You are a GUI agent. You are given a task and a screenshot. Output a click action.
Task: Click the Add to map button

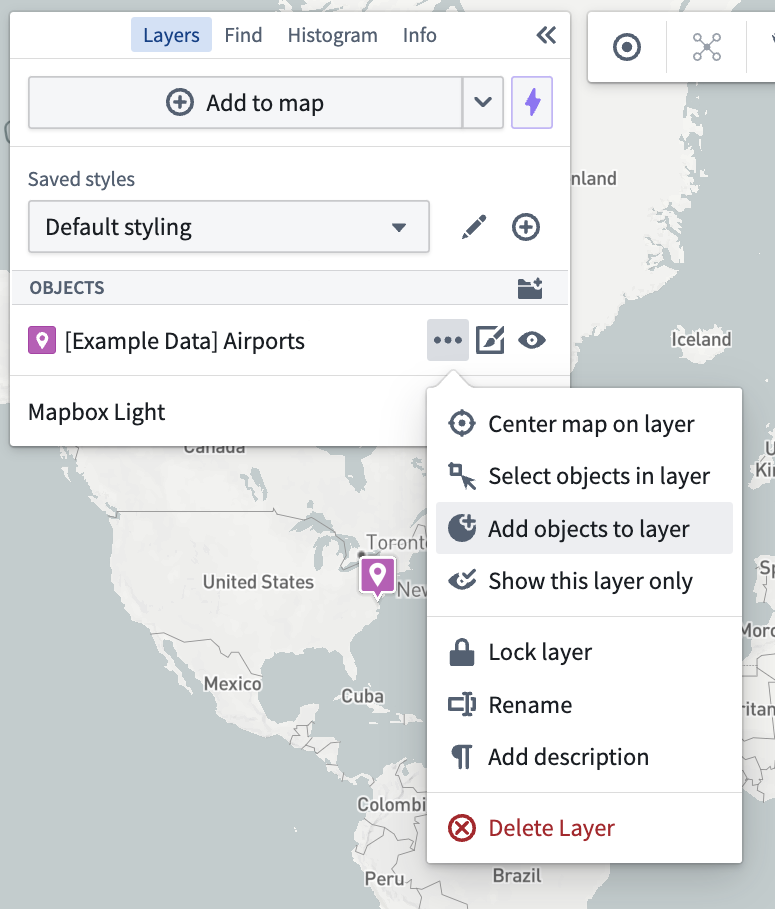tap(245, 103)
